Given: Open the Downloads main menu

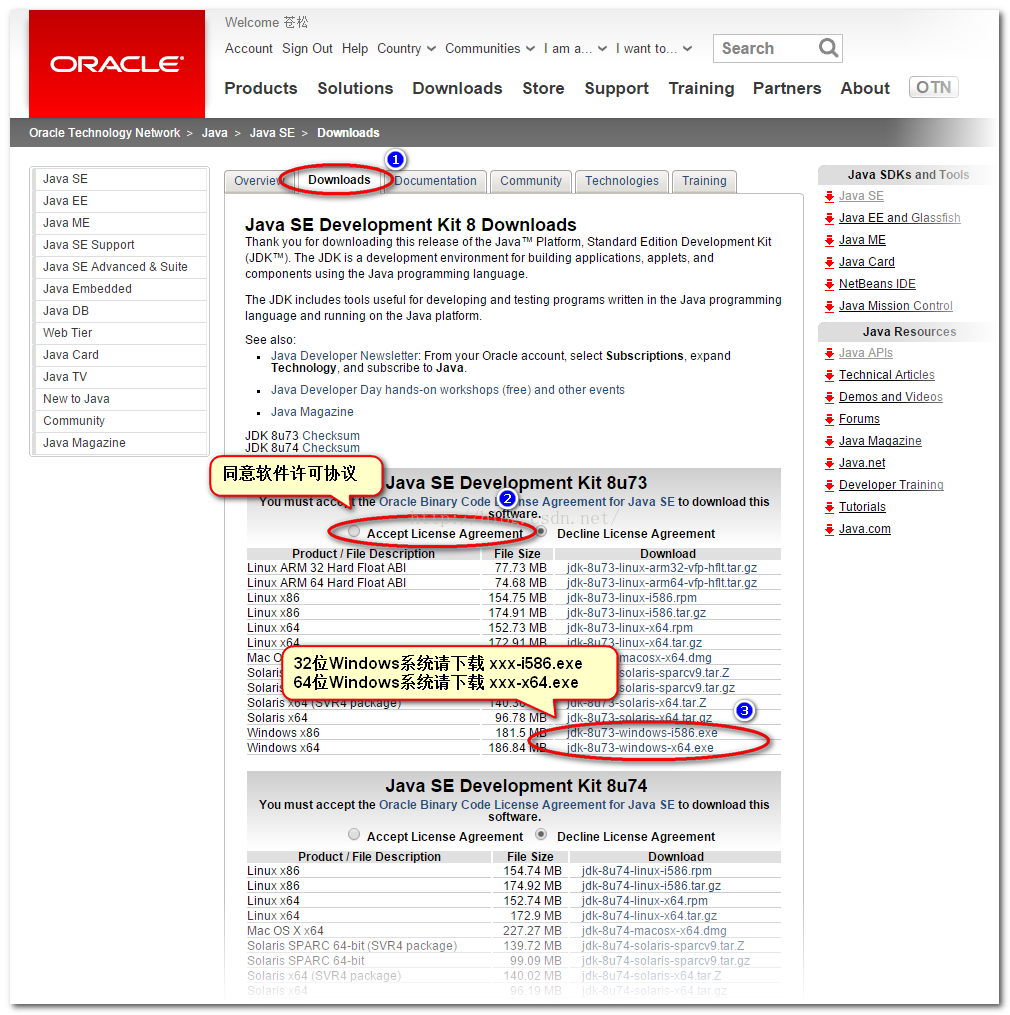Looking at the screenshot, I should [457, 88].
